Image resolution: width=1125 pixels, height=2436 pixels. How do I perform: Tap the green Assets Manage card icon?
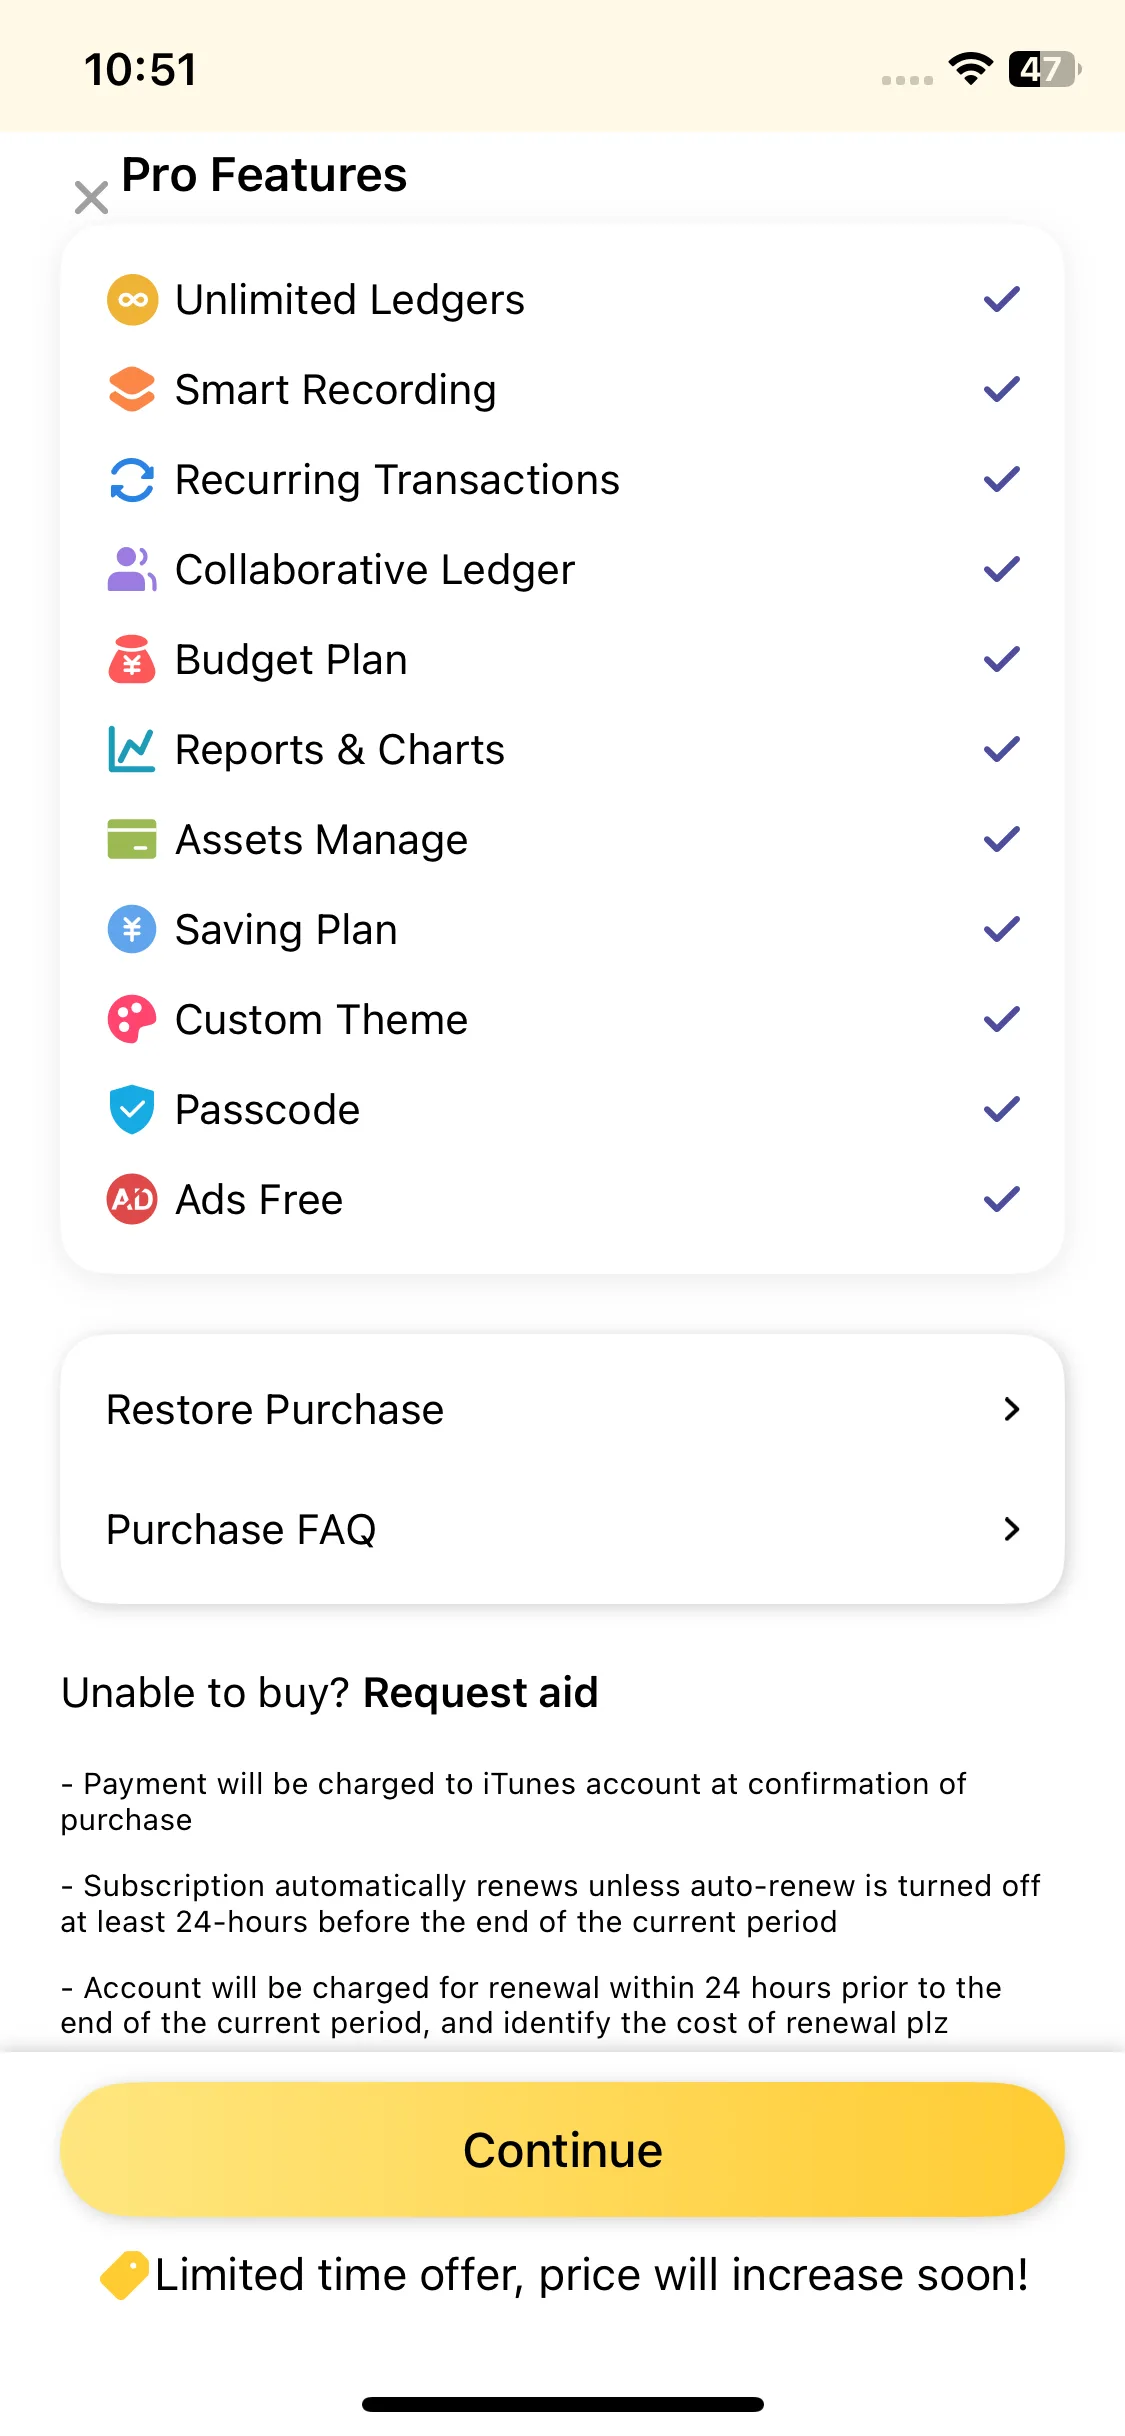coord(132,840)
